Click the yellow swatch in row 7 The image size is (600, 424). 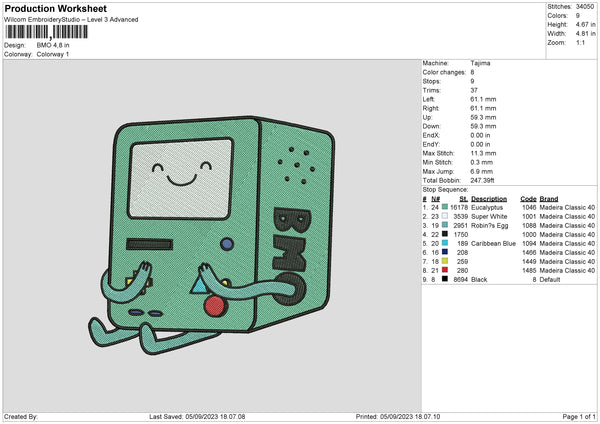(445, 261)
